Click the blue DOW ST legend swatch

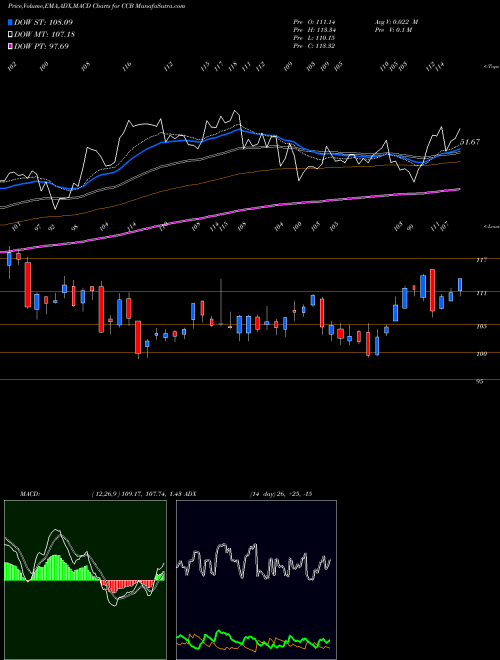coord(10,22)
